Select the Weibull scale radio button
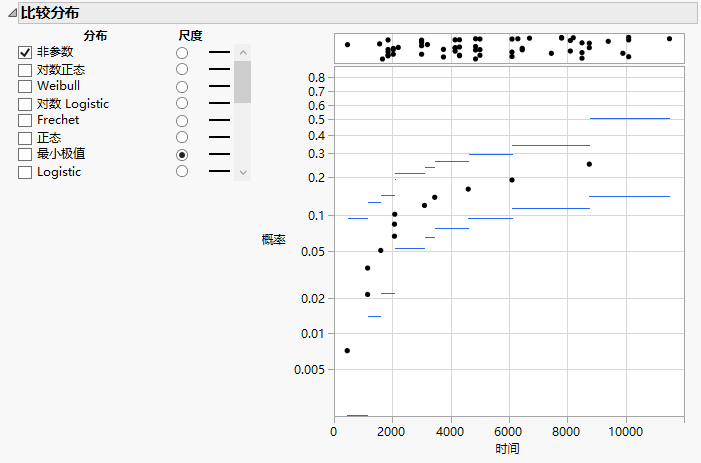 point(182,87)
